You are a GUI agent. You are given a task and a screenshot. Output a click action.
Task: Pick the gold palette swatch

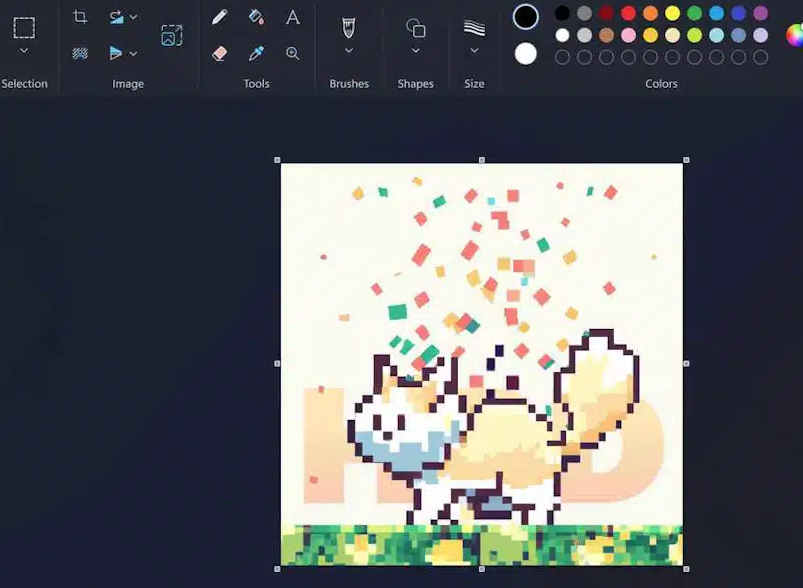pyautogui.click(x=650, y=35)
